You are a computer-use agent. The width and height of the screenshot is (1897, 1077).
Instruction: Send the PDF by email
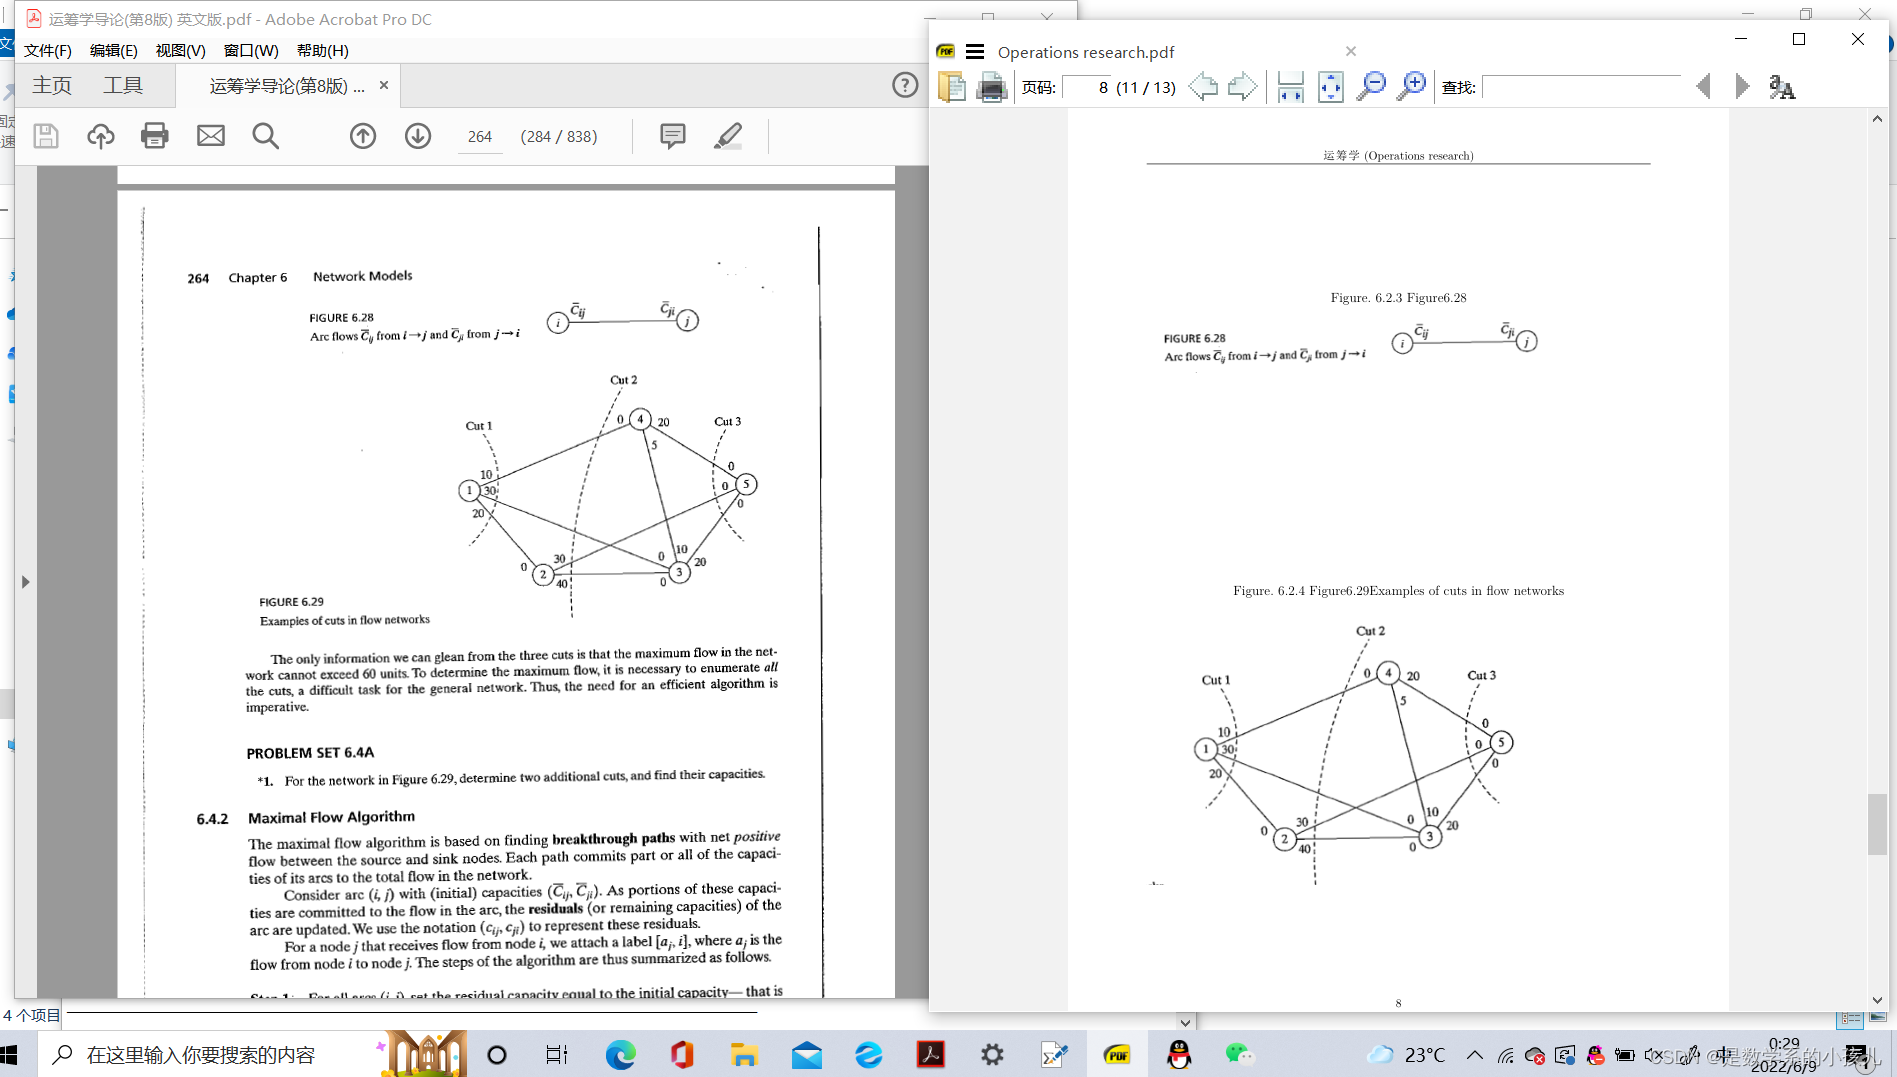[x=210, y=136]
